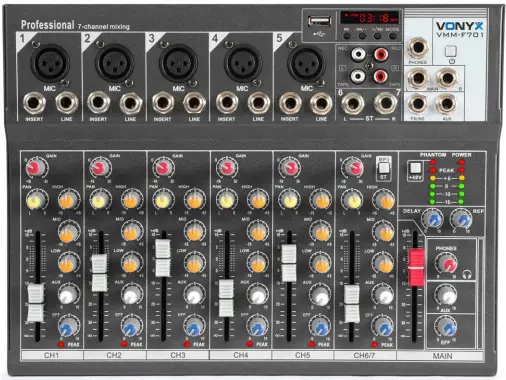
Task: Click the MP3 player next/plus button
Action: (x=377, y=36)
